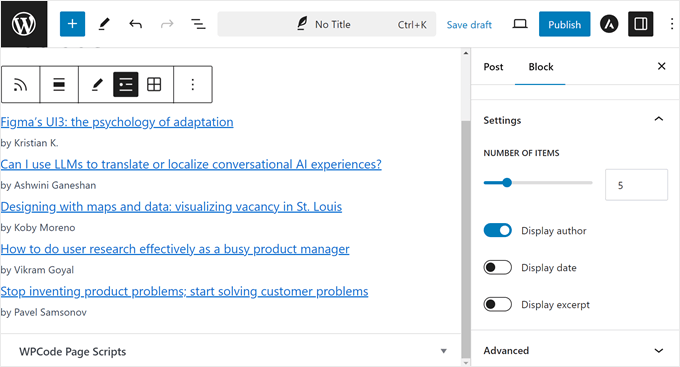Viewport: 680px width, 367px height.
Task: Open the LLMs translate article link
Action: [x=191, y=164]
